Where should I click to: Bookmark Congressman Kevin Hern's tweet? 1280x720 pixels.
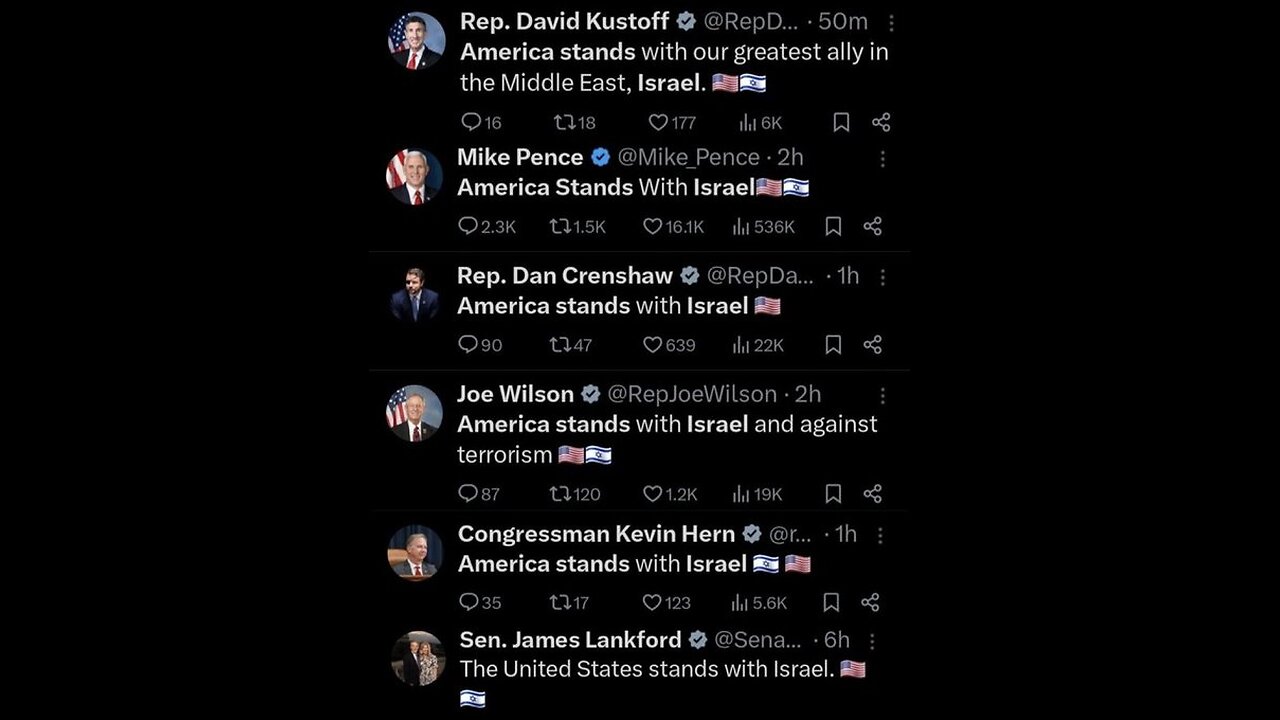(x=831, y=602)
